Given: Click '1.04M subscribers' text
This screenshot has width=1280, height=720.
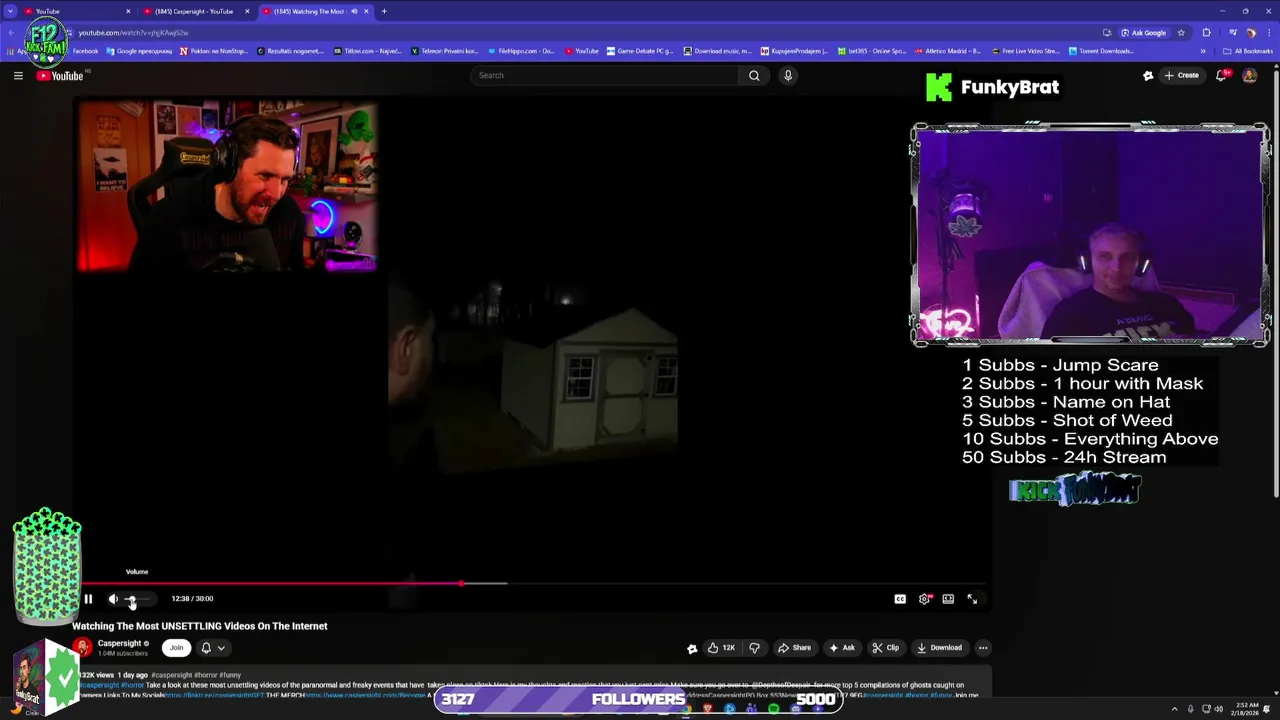Looking at the screenshot, I should 123,653.
